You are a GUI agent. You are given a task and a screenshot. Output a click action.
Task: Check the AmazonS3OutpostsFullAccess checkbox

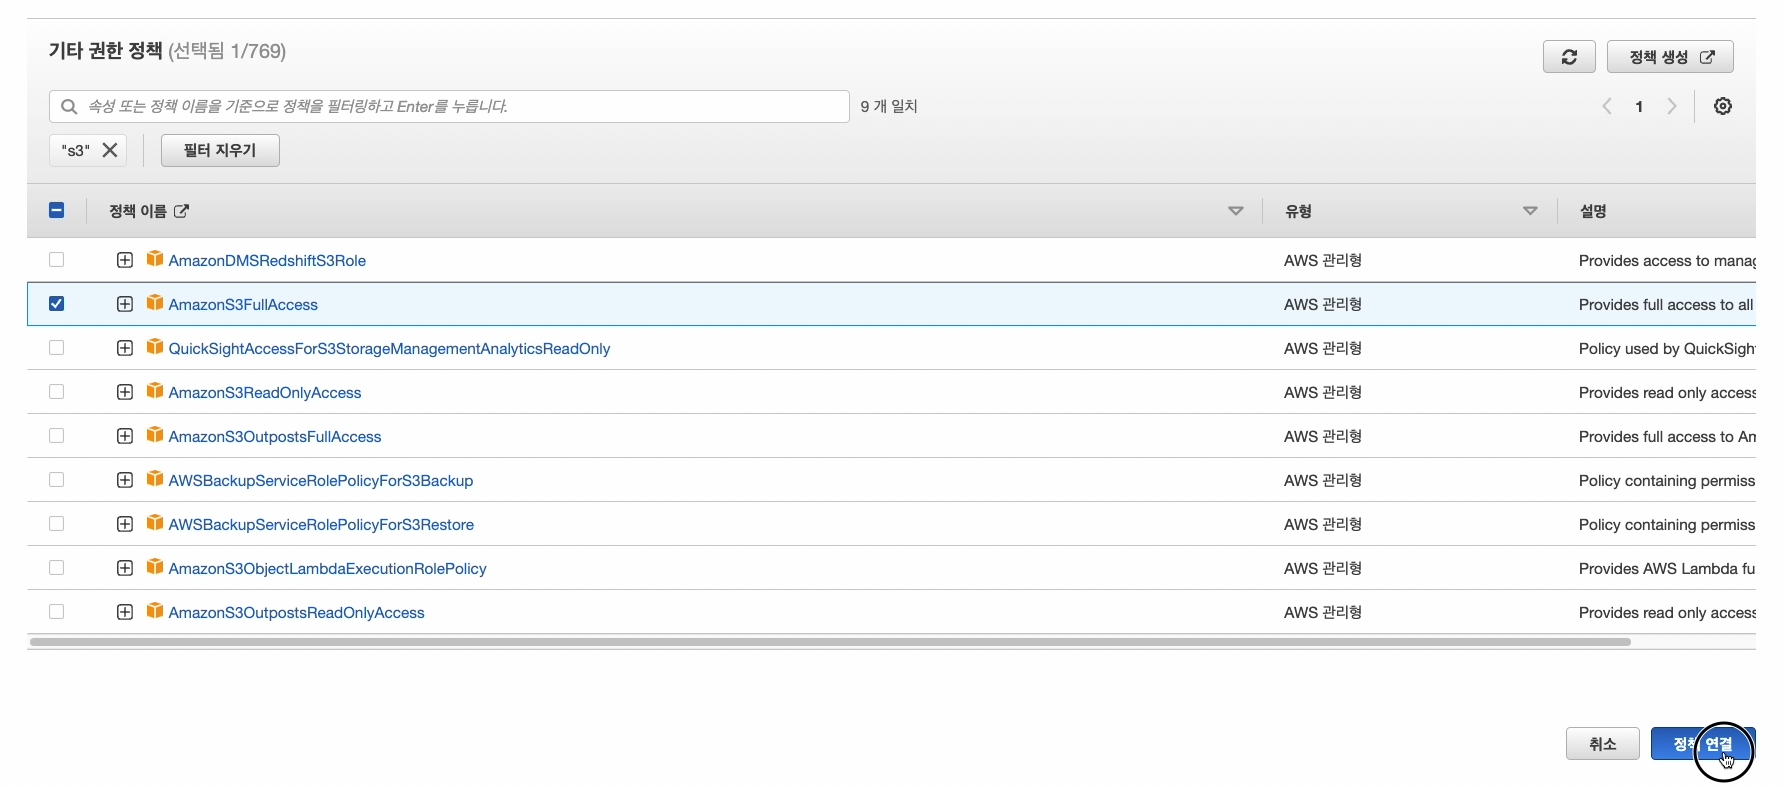pos(57,436)
